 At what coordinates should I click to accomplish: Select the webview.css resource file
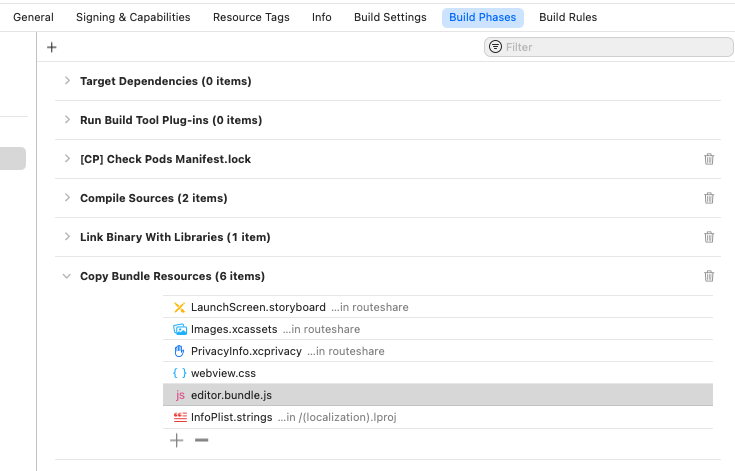tap(223, 373)
